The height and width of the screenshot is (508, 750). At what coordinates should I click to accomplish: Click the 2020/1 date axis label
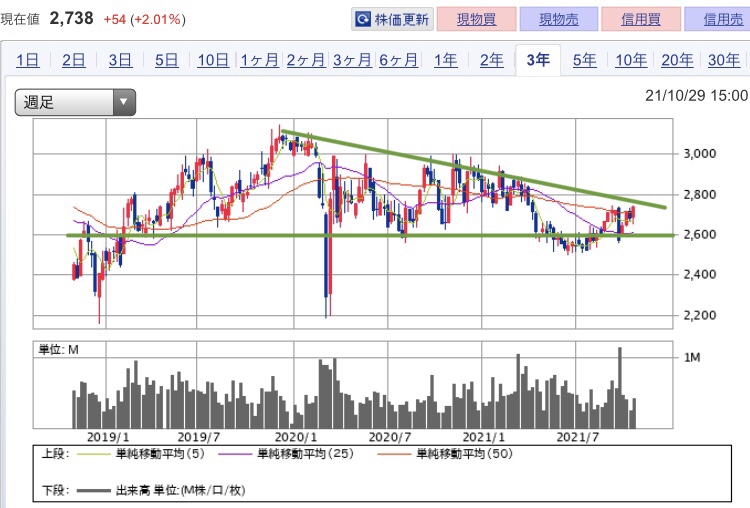click(296, 437)
